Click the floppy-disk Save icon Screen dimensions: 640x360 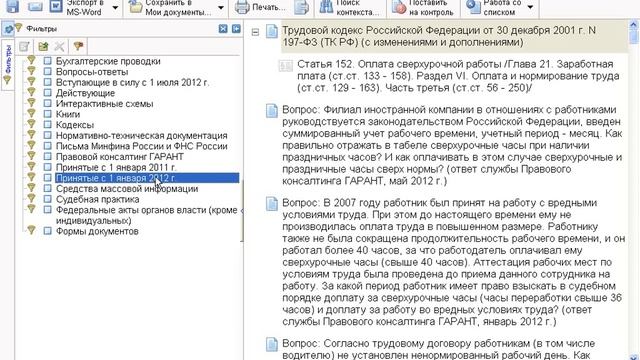coord(13,6)
